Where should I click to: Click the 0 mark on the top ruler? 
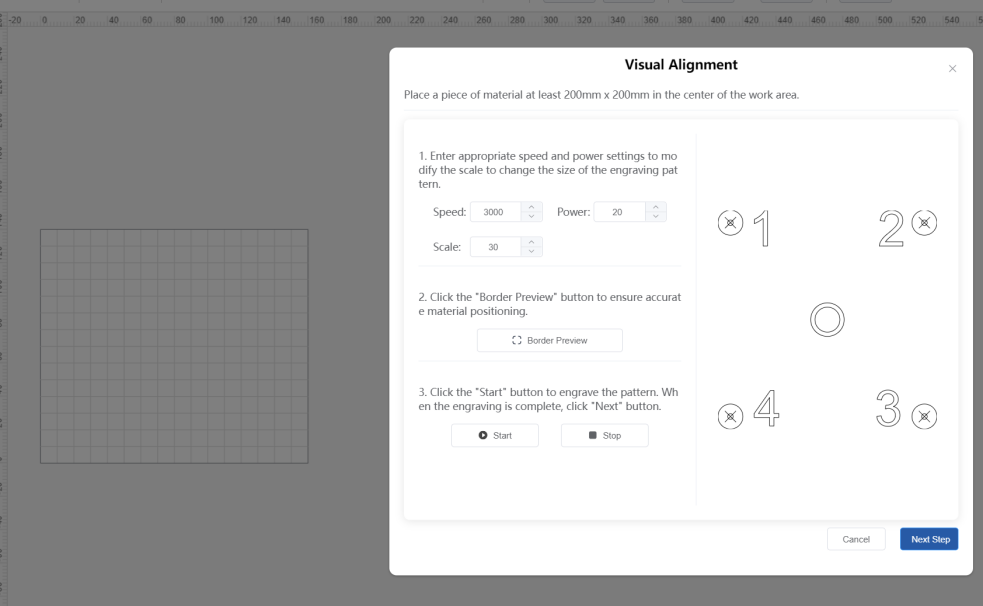point(45,20)
